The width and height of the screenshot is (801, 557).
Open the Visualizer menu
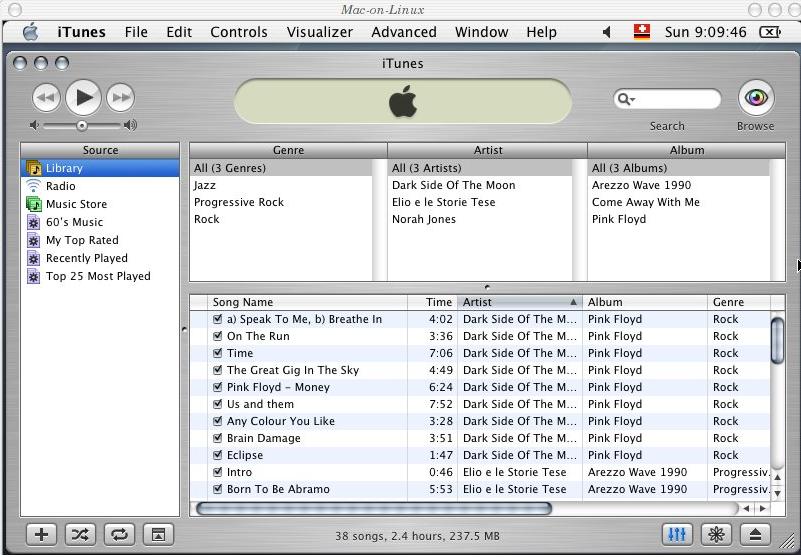tap(319, 32)
